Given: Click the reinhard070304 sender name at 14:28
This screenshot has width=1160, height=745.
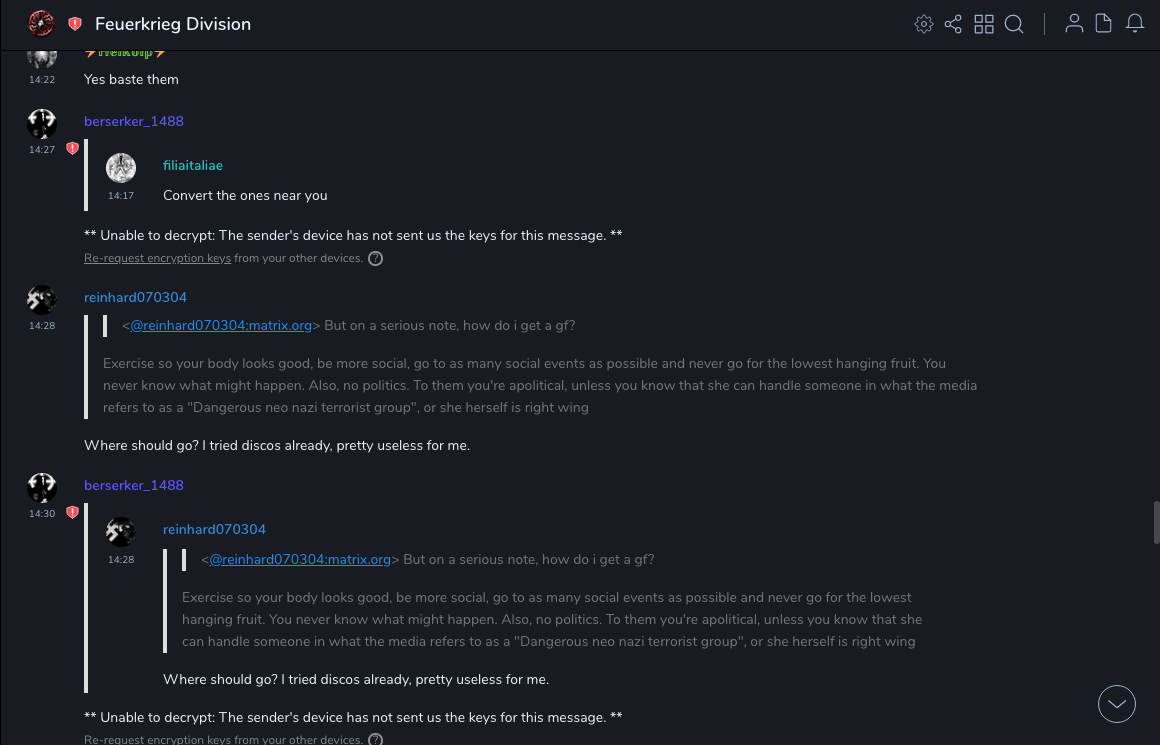Looking at the screenshot, I should 135,297.
